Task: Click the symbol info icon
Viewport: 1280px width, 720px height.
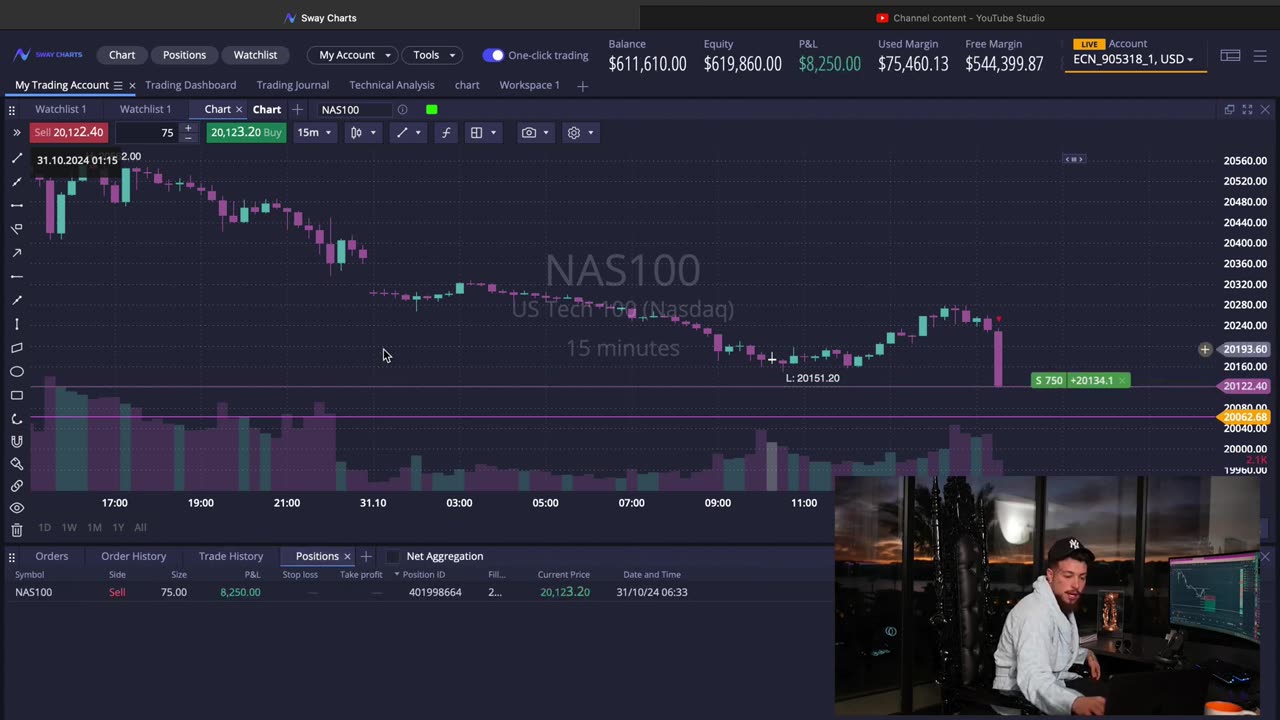Action: pyautogui.click(x=402, y=109)
